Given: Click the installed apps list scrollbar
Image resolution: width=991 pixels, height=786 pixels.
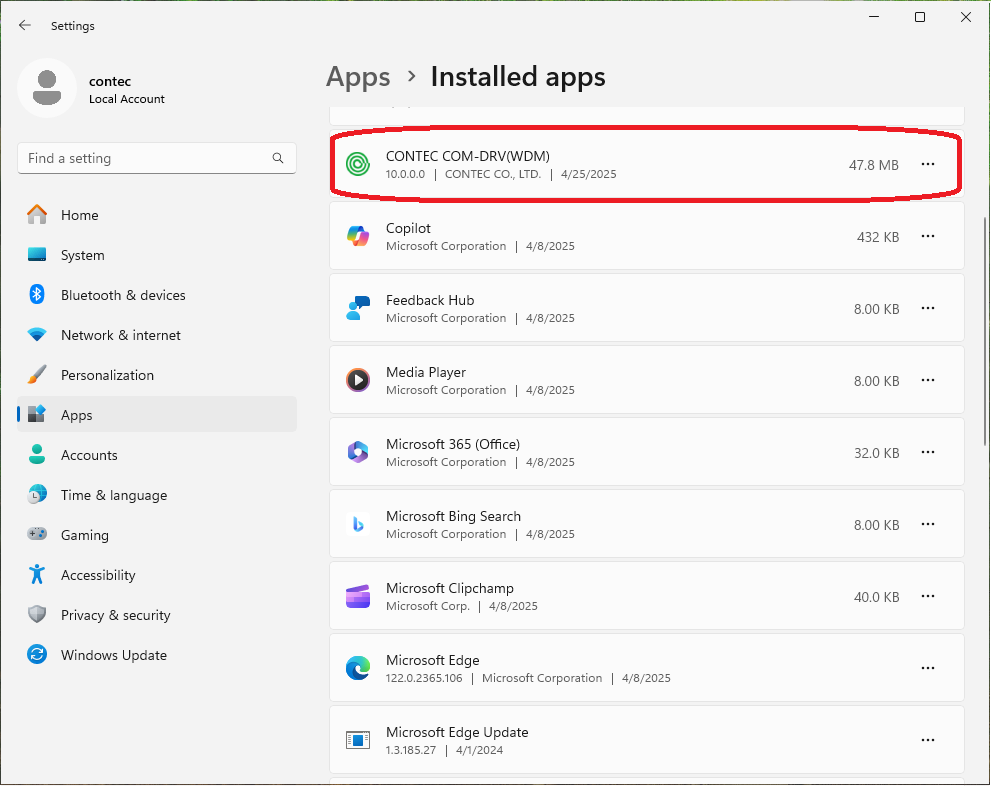Looking at the screenshot, I should click(x=985, y=331).
